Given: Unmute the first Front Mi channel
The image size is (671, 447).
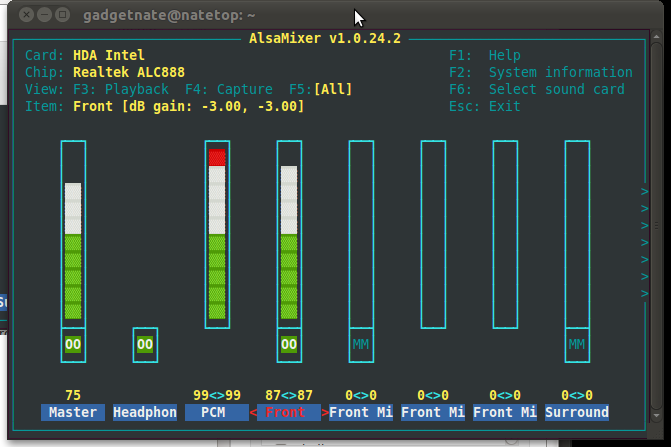Looking at the screenshot, I should [x=361, y=345].
